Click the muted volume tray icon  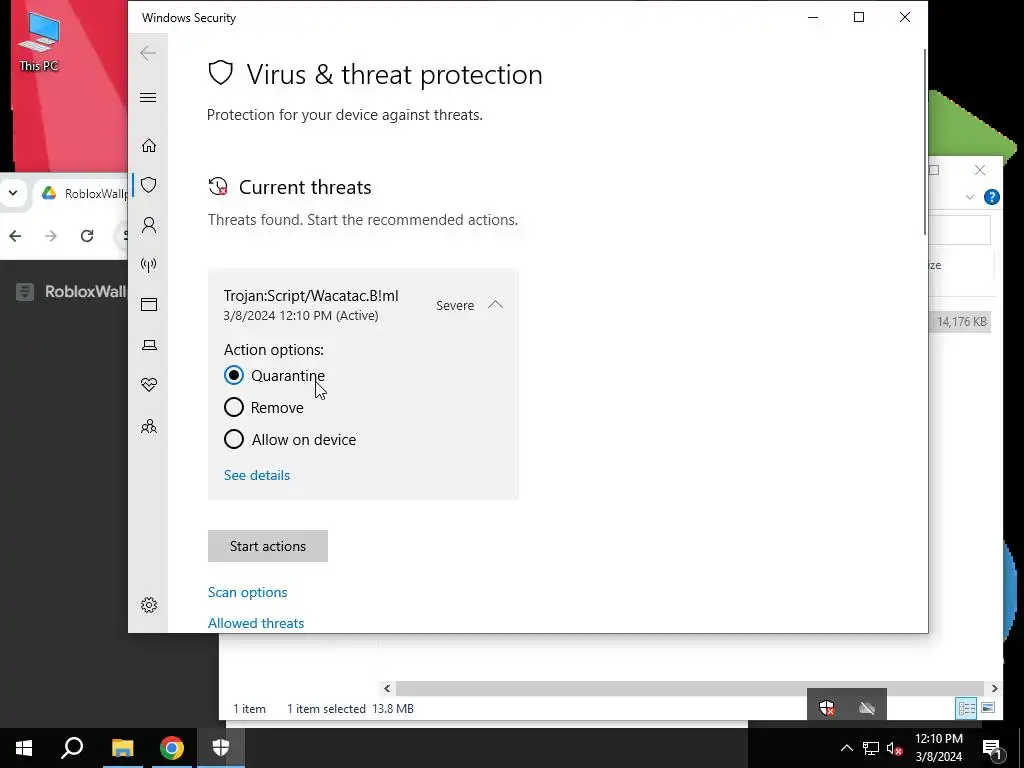click(x=895, y=748)
